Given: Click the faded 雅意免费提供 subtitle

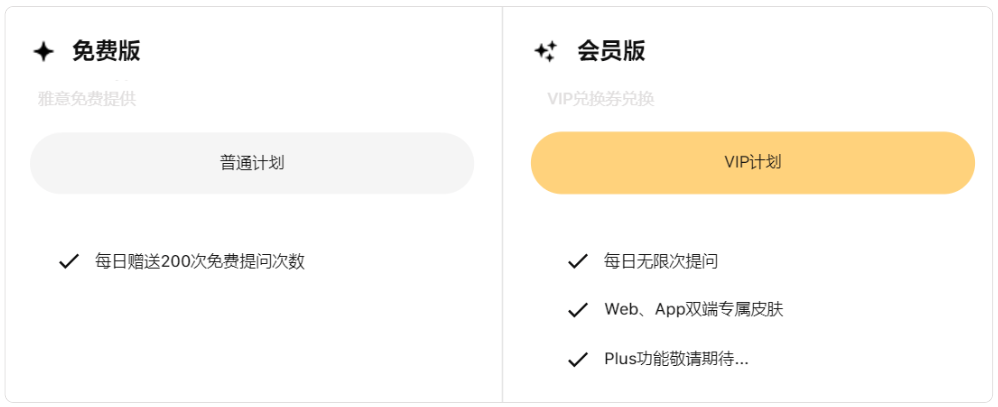Looking at the screenshot, I should (x=87, y=99).
